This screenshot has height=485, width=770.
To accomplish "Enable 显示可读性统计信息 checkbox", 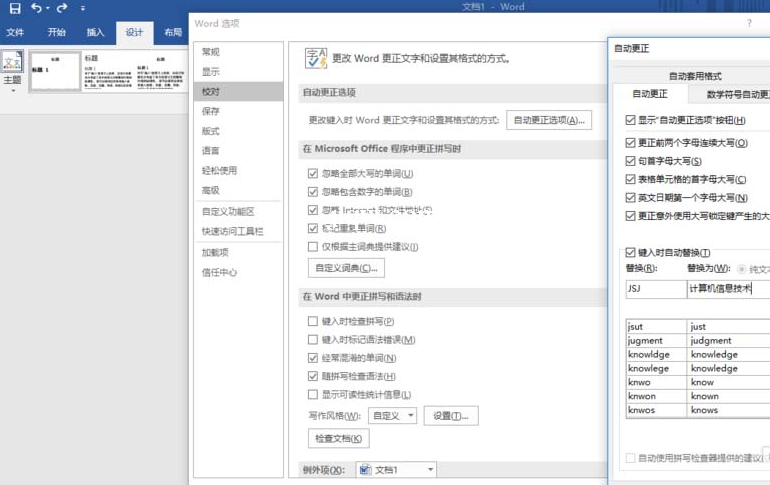I will point(313,394).
